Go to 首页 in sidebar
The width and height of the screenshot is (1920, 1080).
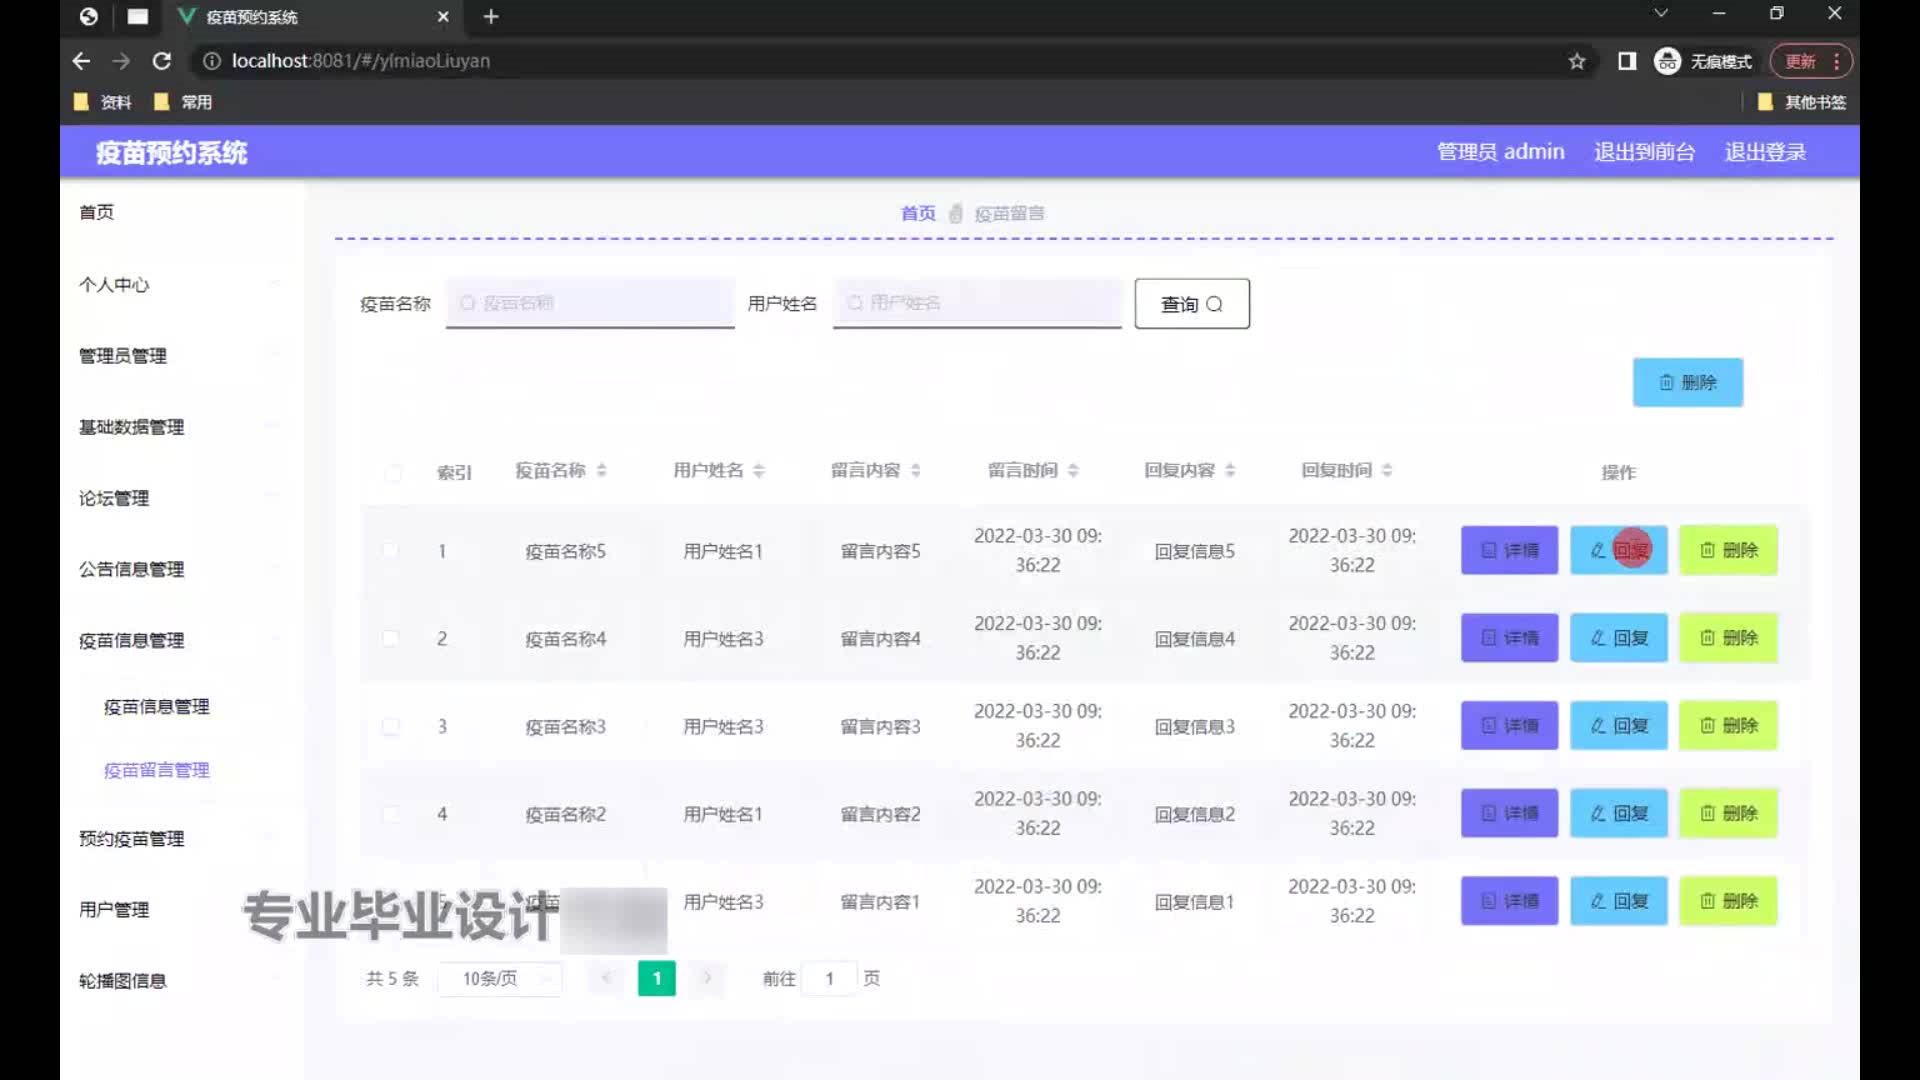coord(97,212)
